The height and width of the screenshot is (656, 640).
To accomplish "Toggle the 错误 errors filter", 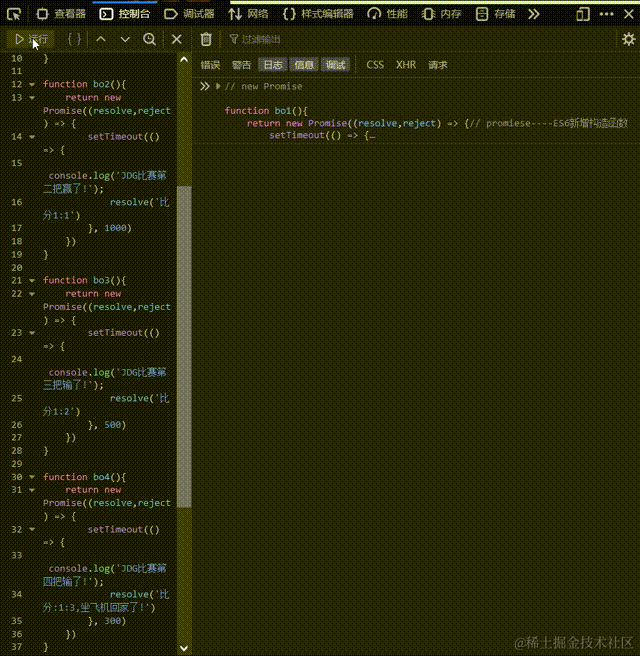I will [x=210, y=65].
